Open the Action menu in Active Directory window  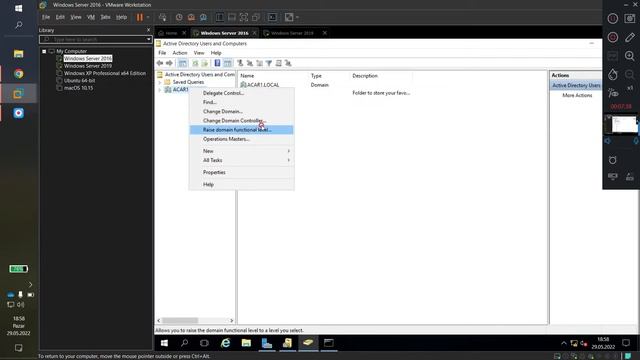click(180, 53)
